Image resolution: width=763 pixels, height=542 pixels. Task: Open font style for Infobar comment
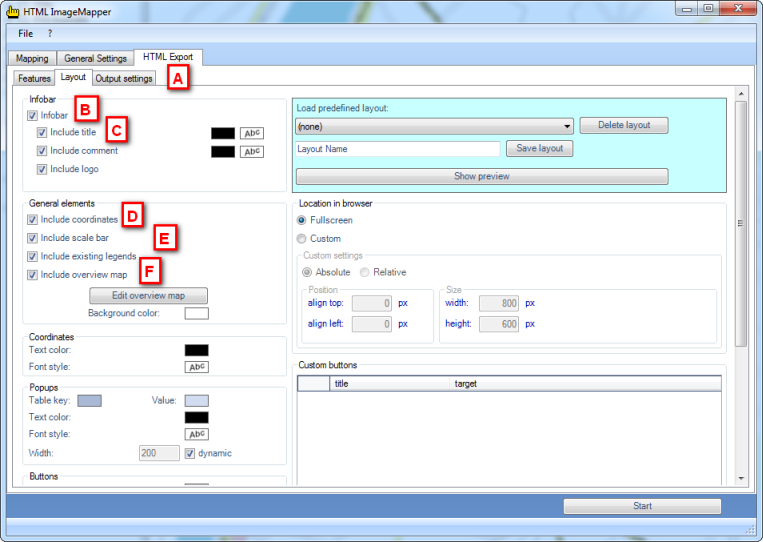pyautogui.click(x=251, y=152)
